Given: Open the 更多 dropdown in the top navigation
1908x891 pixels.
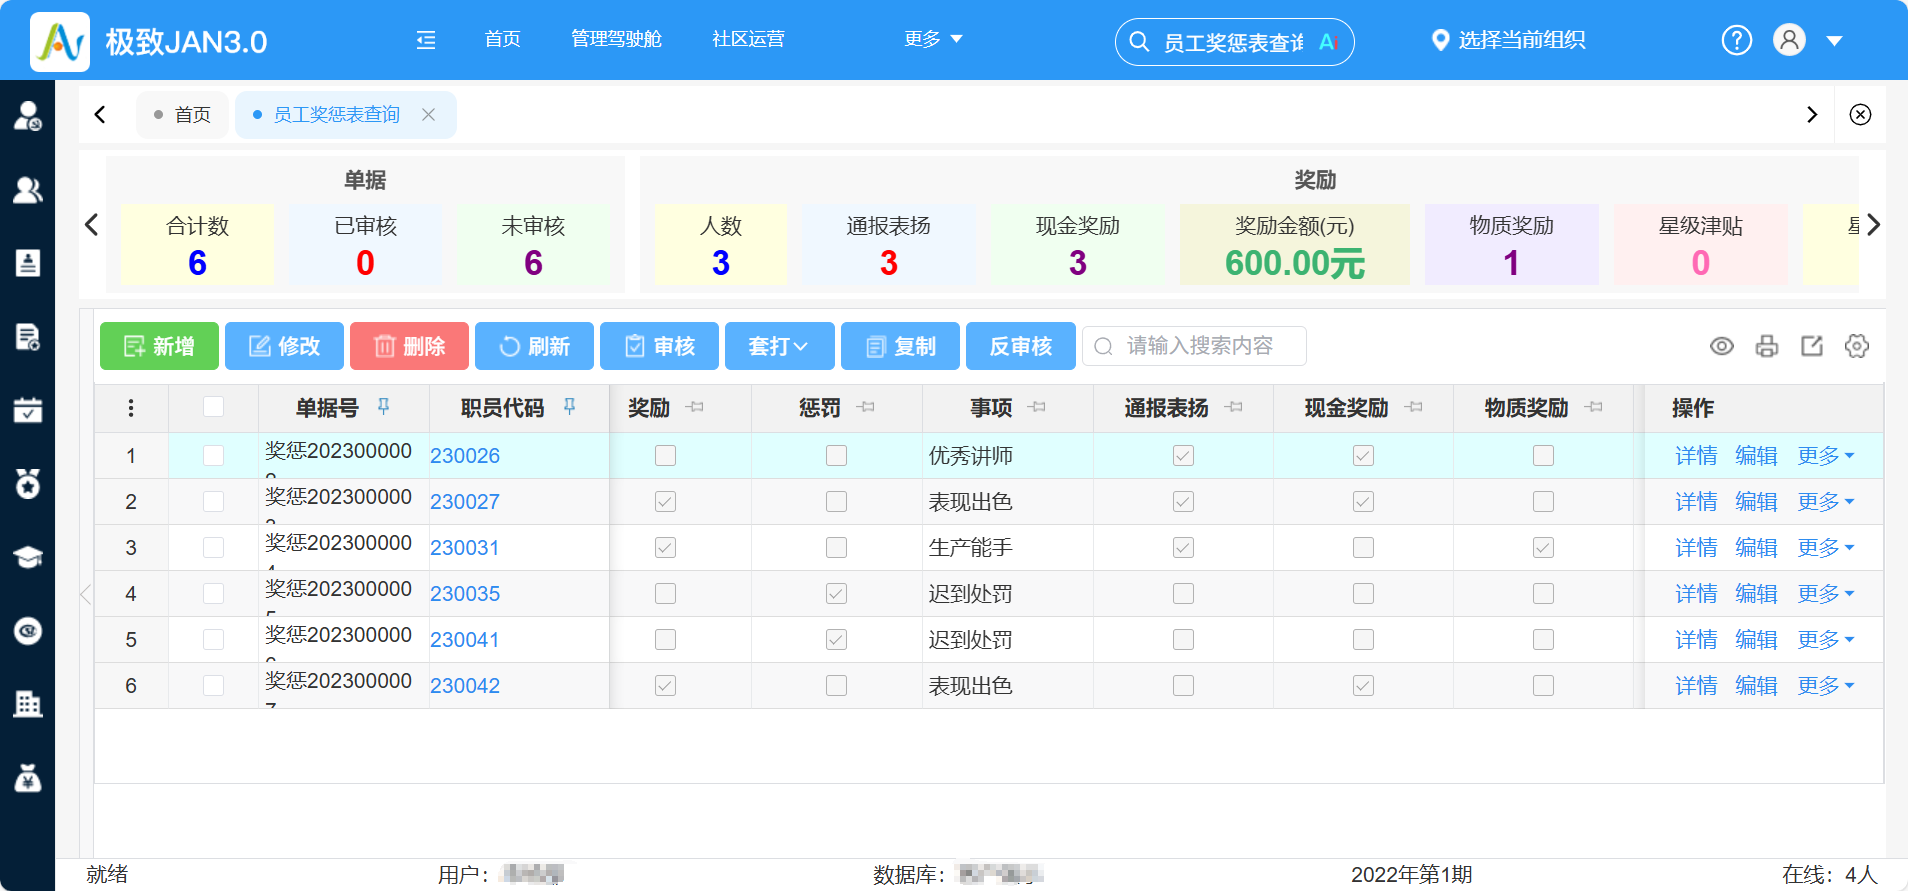Looking at the screenshot, I should coord(932,39).
